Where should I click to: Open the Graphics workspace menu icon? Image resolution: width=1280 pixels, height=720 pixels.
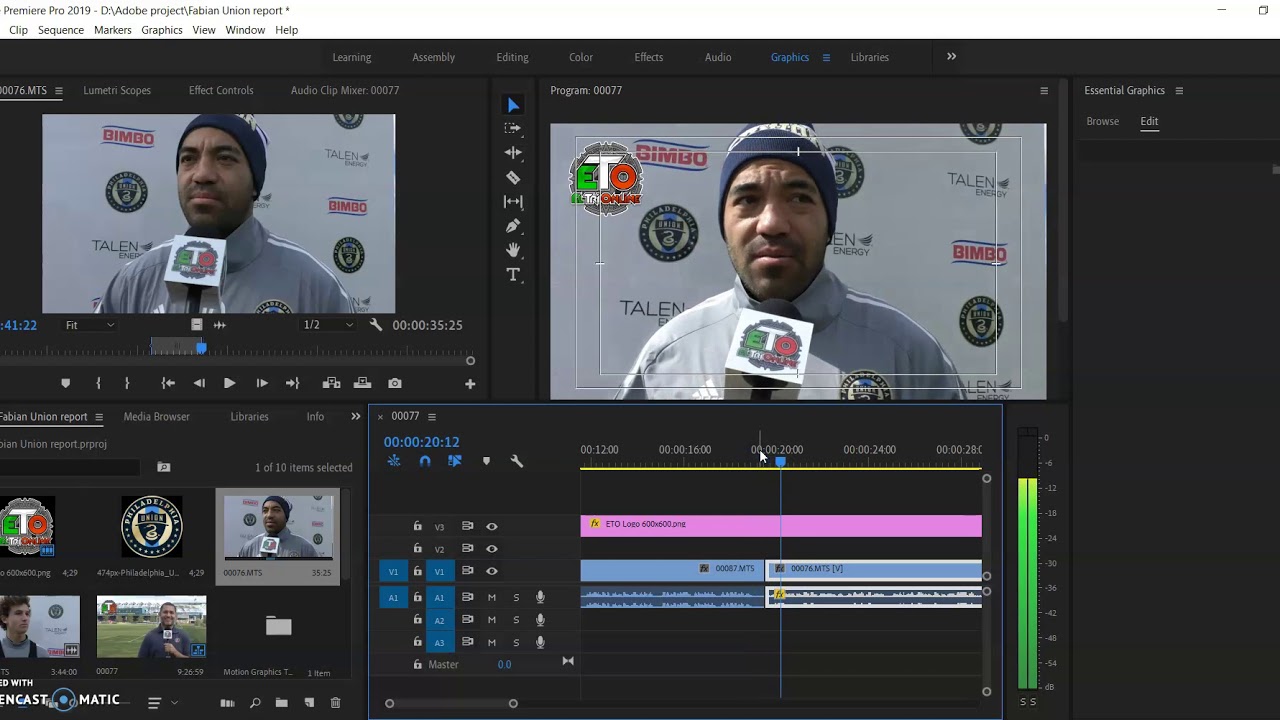[826, 57]
